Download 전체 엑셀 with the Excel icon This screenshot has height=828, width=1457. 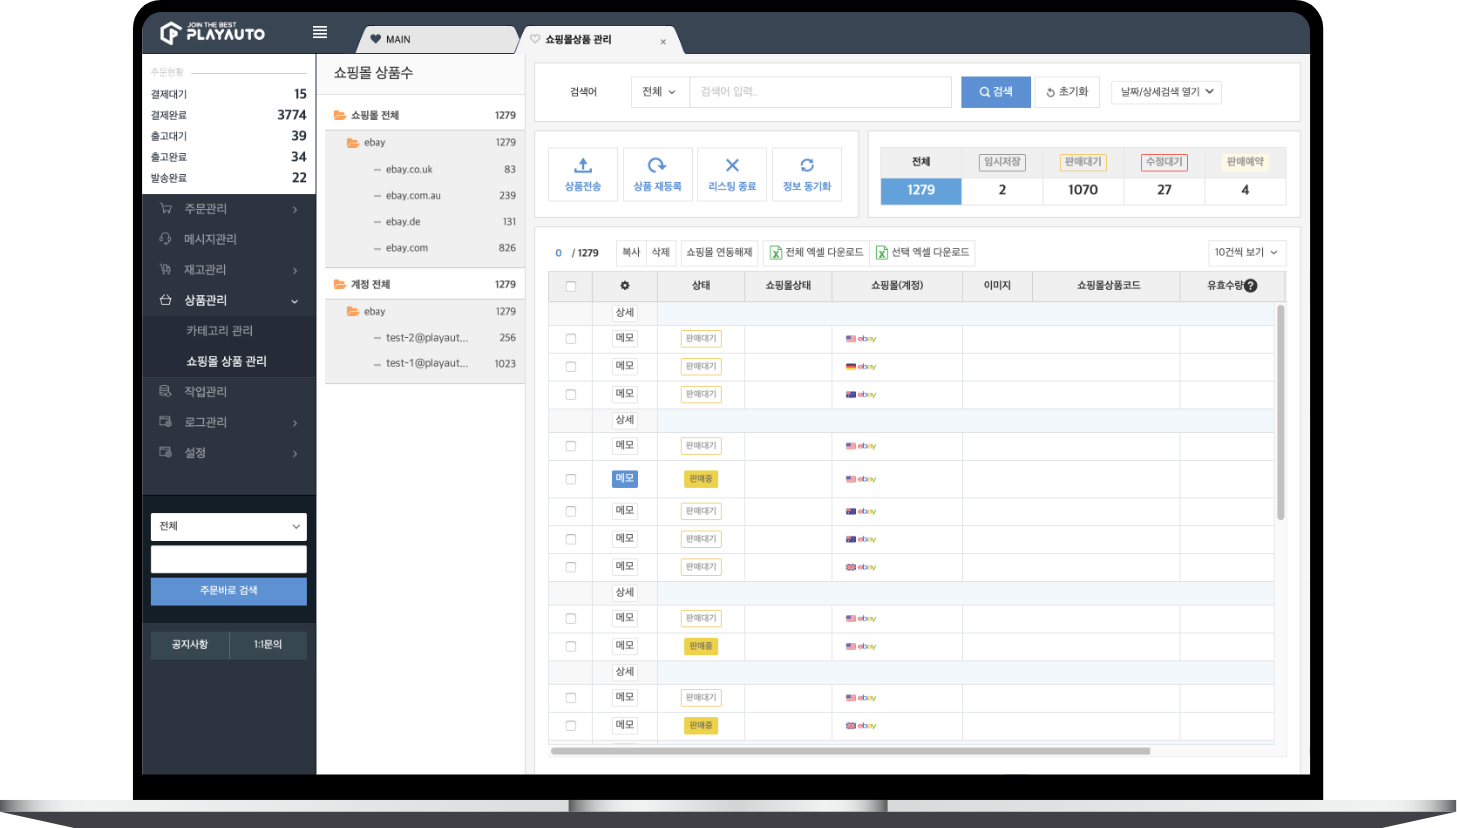point(775,253)
